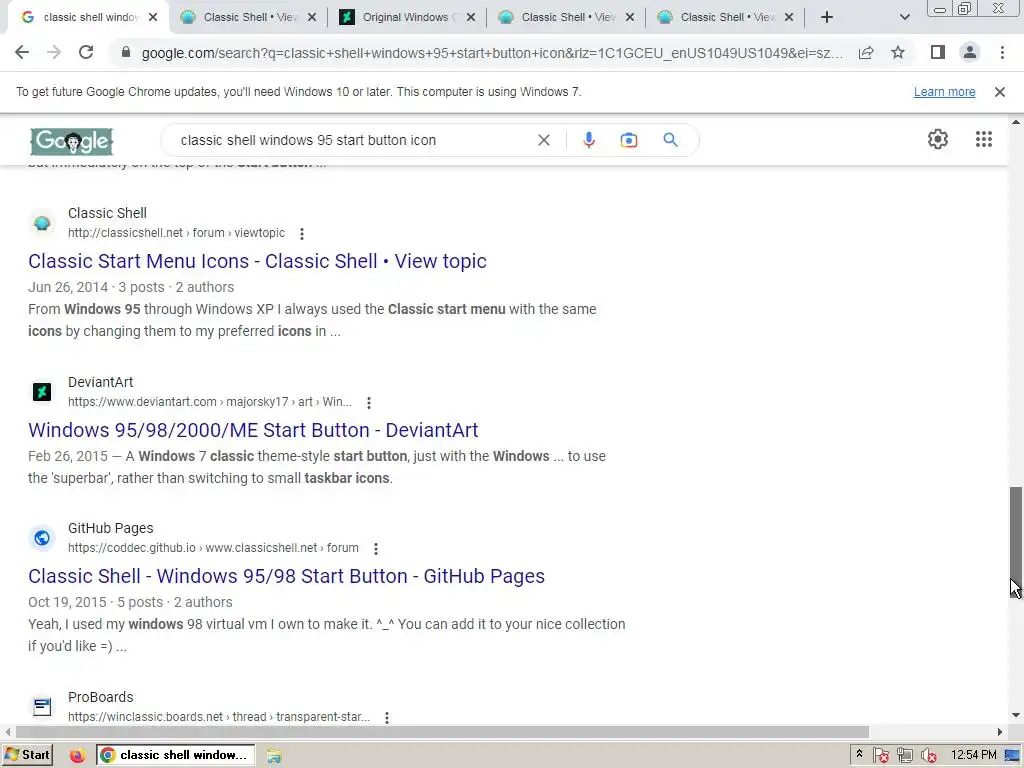This screenshot has width=1024, height=768.
Task: Bookmark this page with star icon
Action: (898, 52)
